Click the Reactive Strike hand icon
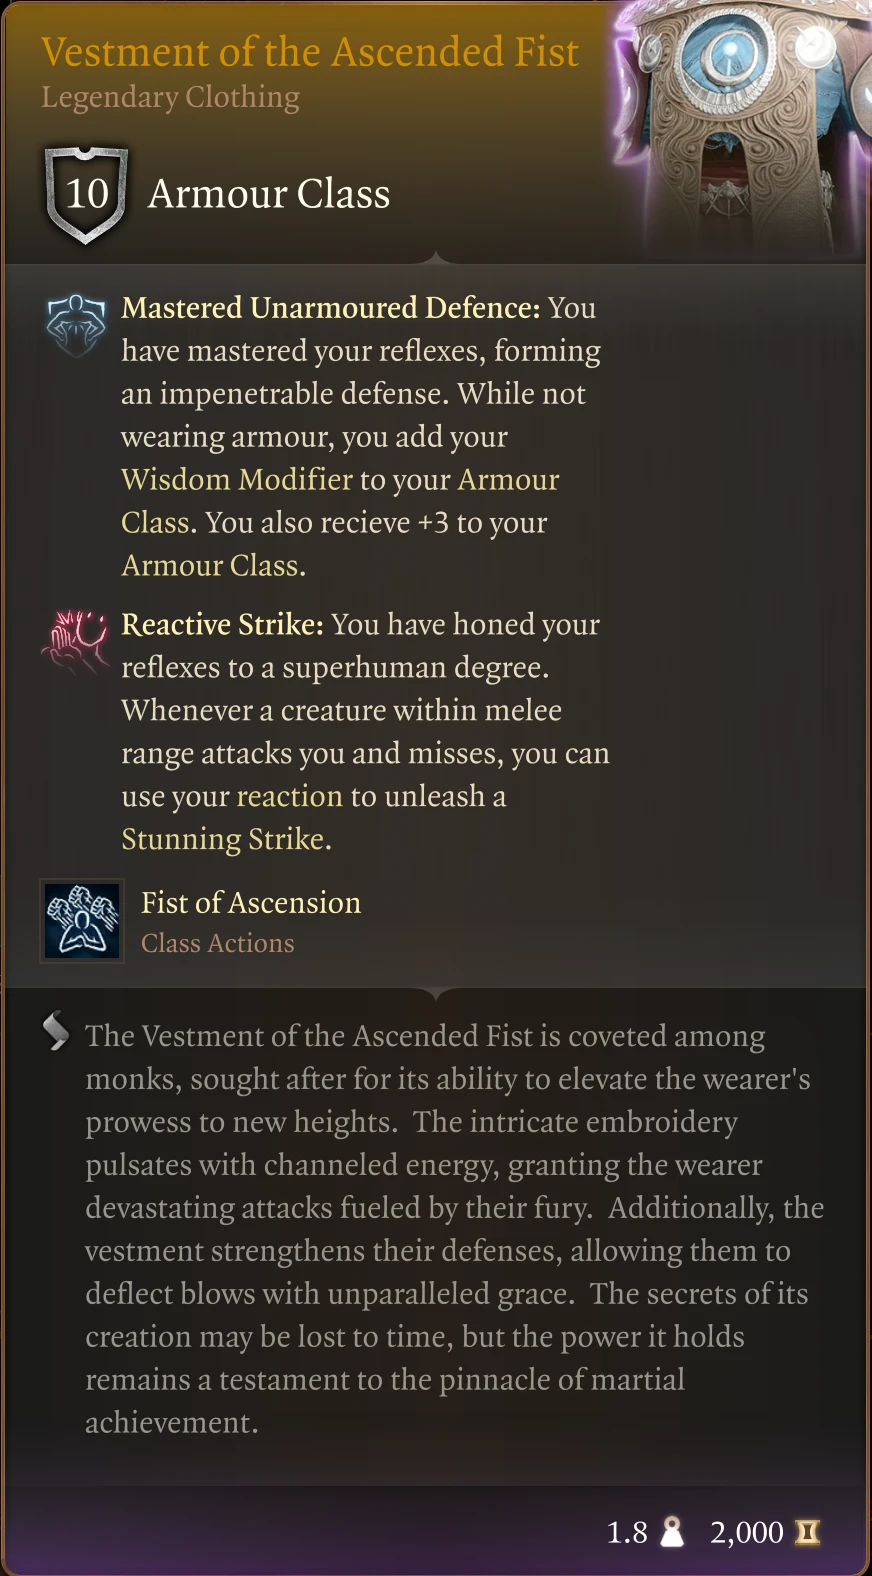Screen dimensions: 872x1576 [75, 640]
